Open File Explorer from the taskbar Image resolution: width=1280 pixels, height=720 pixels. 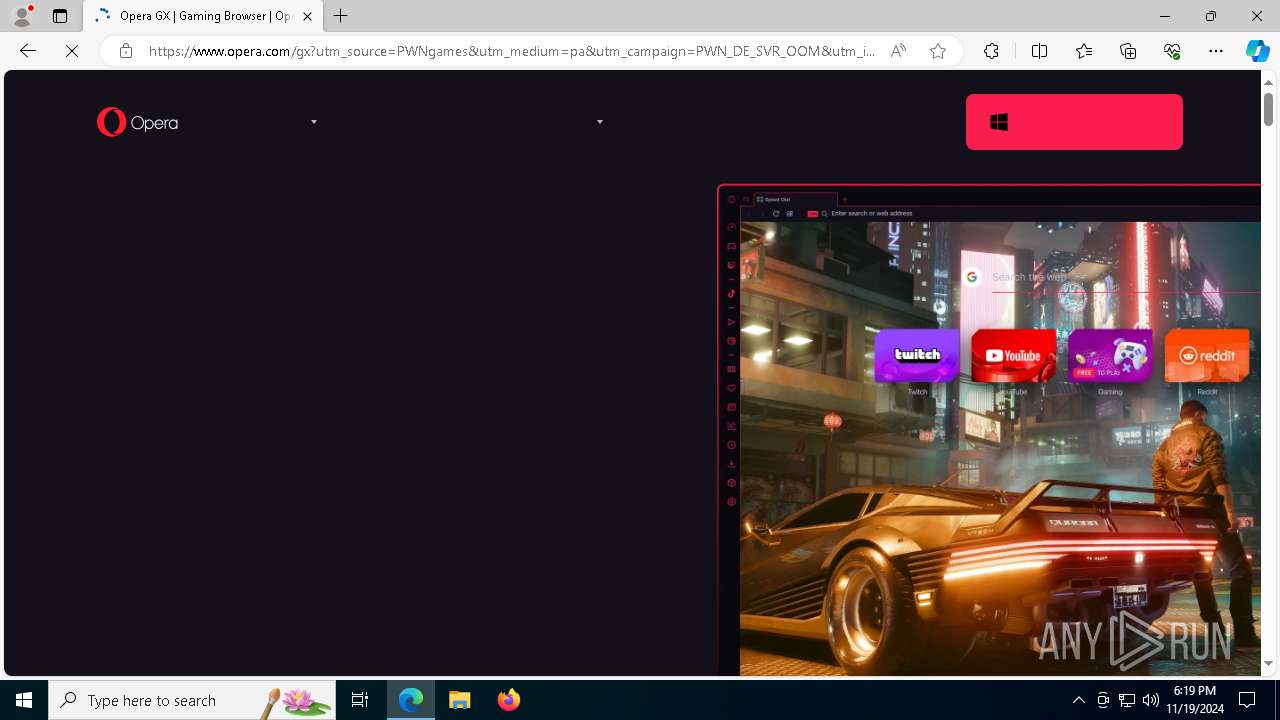(460, 700)
